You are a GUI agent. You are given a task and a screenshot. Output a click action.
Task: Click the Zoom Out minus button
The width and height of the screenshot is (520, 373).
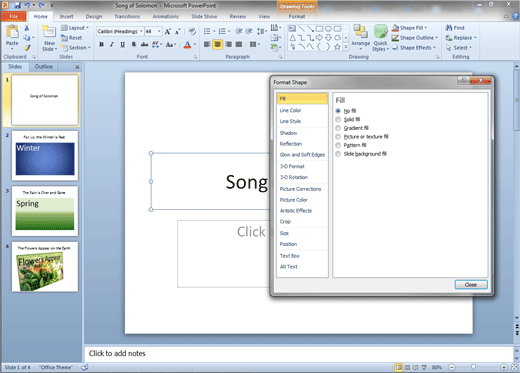point(451,367)
